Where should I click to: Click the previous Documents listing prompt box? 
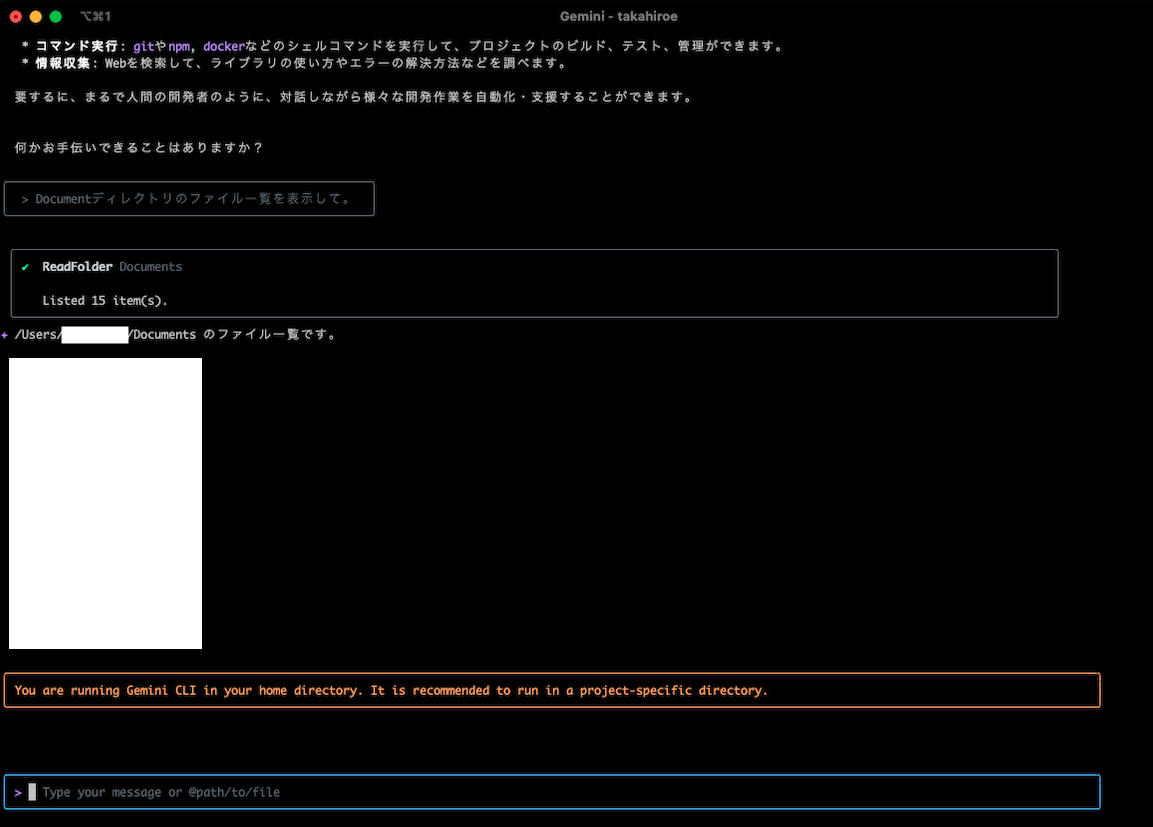click(190, 198)
